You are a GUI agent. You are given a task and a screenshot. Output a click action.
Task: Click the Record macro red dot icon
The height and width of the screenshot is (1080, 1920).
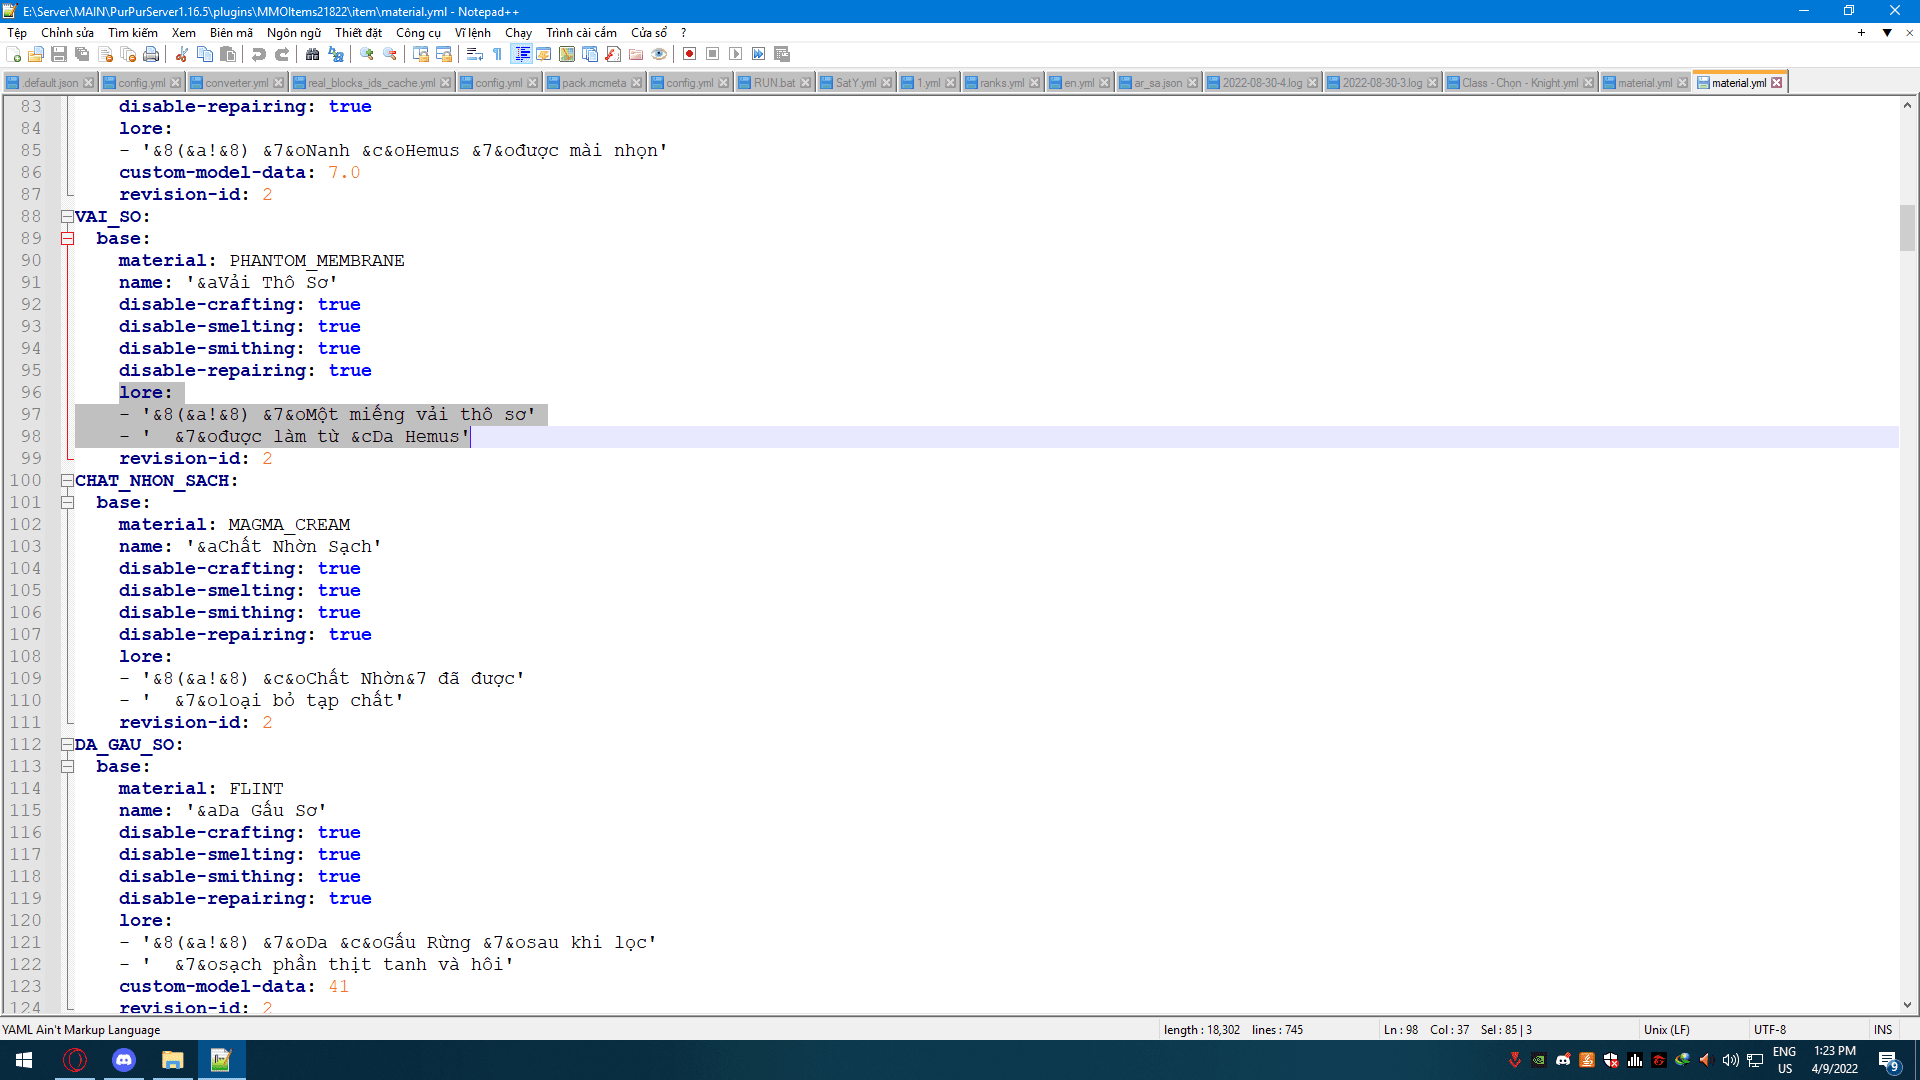[x=689, y=54]
